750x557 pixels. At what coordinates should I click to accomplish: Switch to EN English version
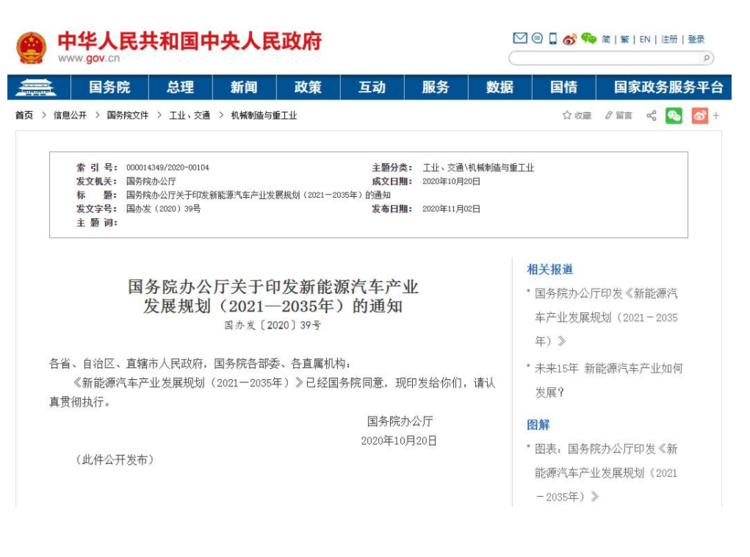(x=645, y=39)
